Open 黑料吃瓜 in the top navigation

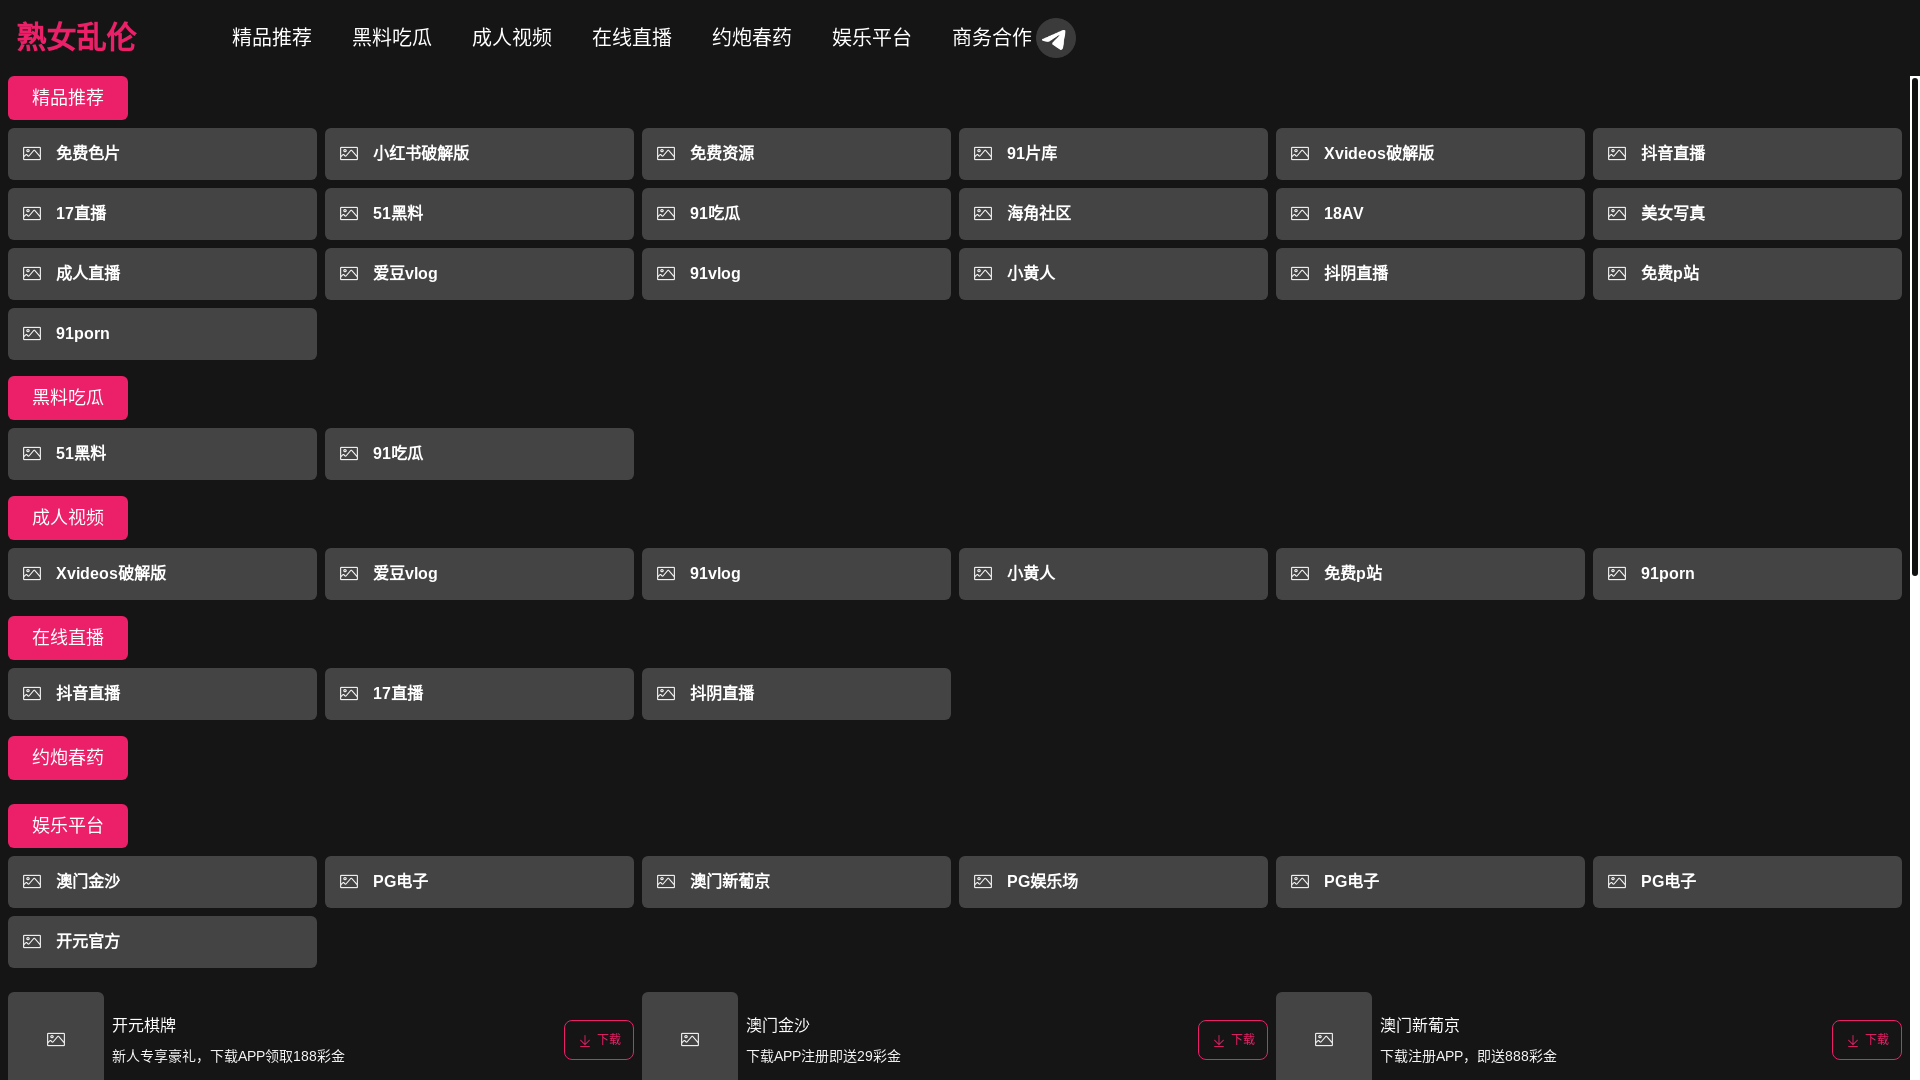[x=392, y=37]
